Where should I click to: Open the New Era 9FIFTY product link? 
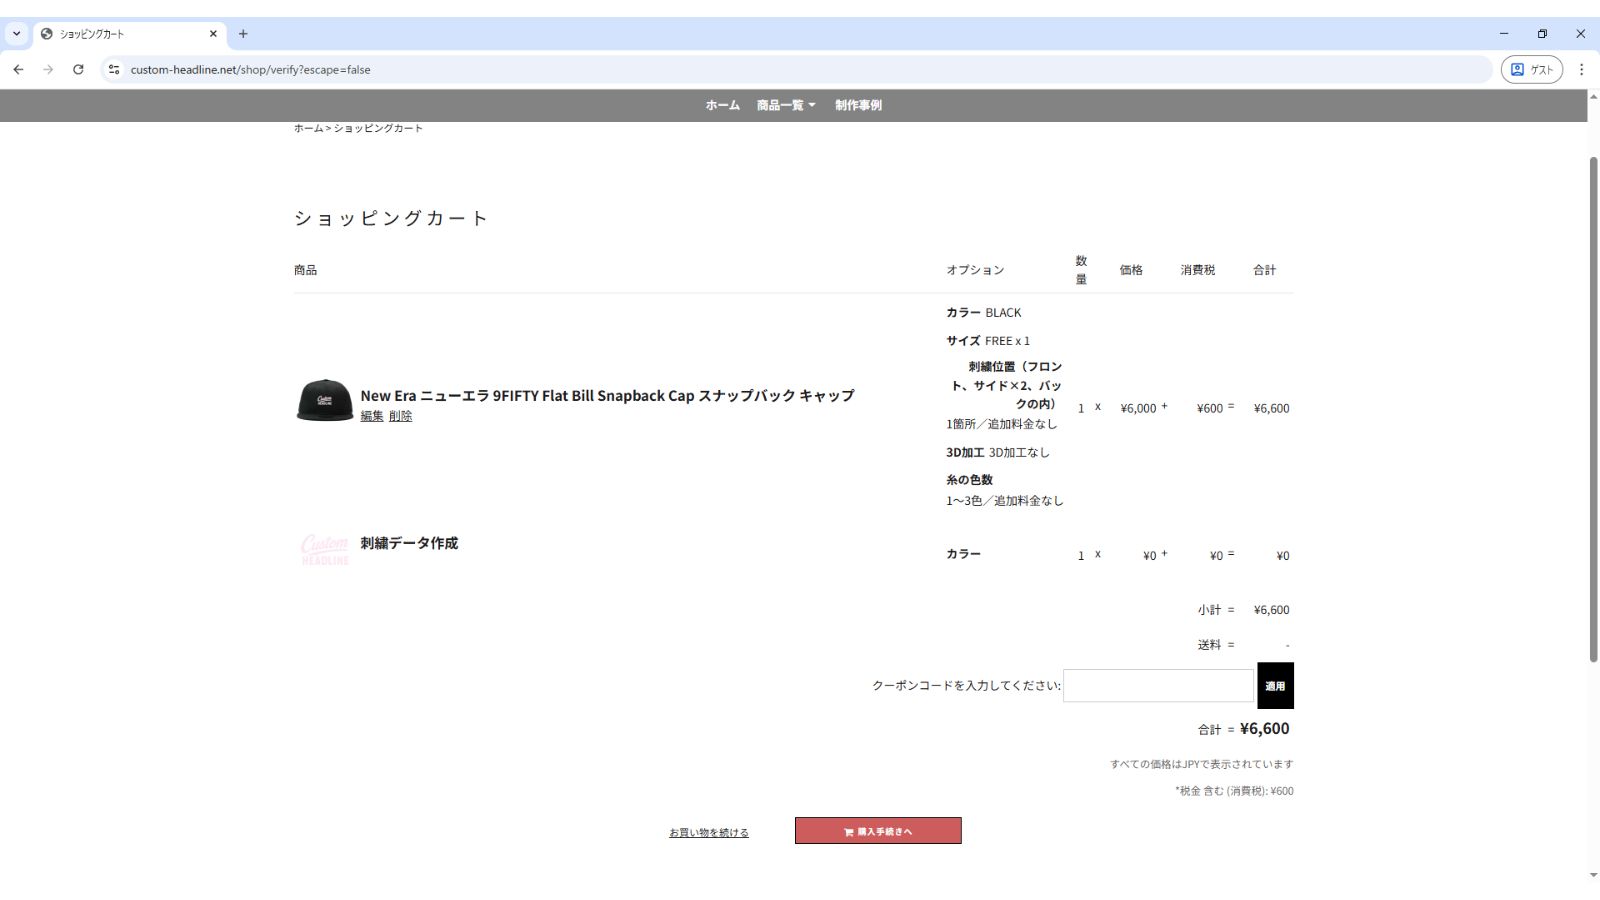(607, 396)
